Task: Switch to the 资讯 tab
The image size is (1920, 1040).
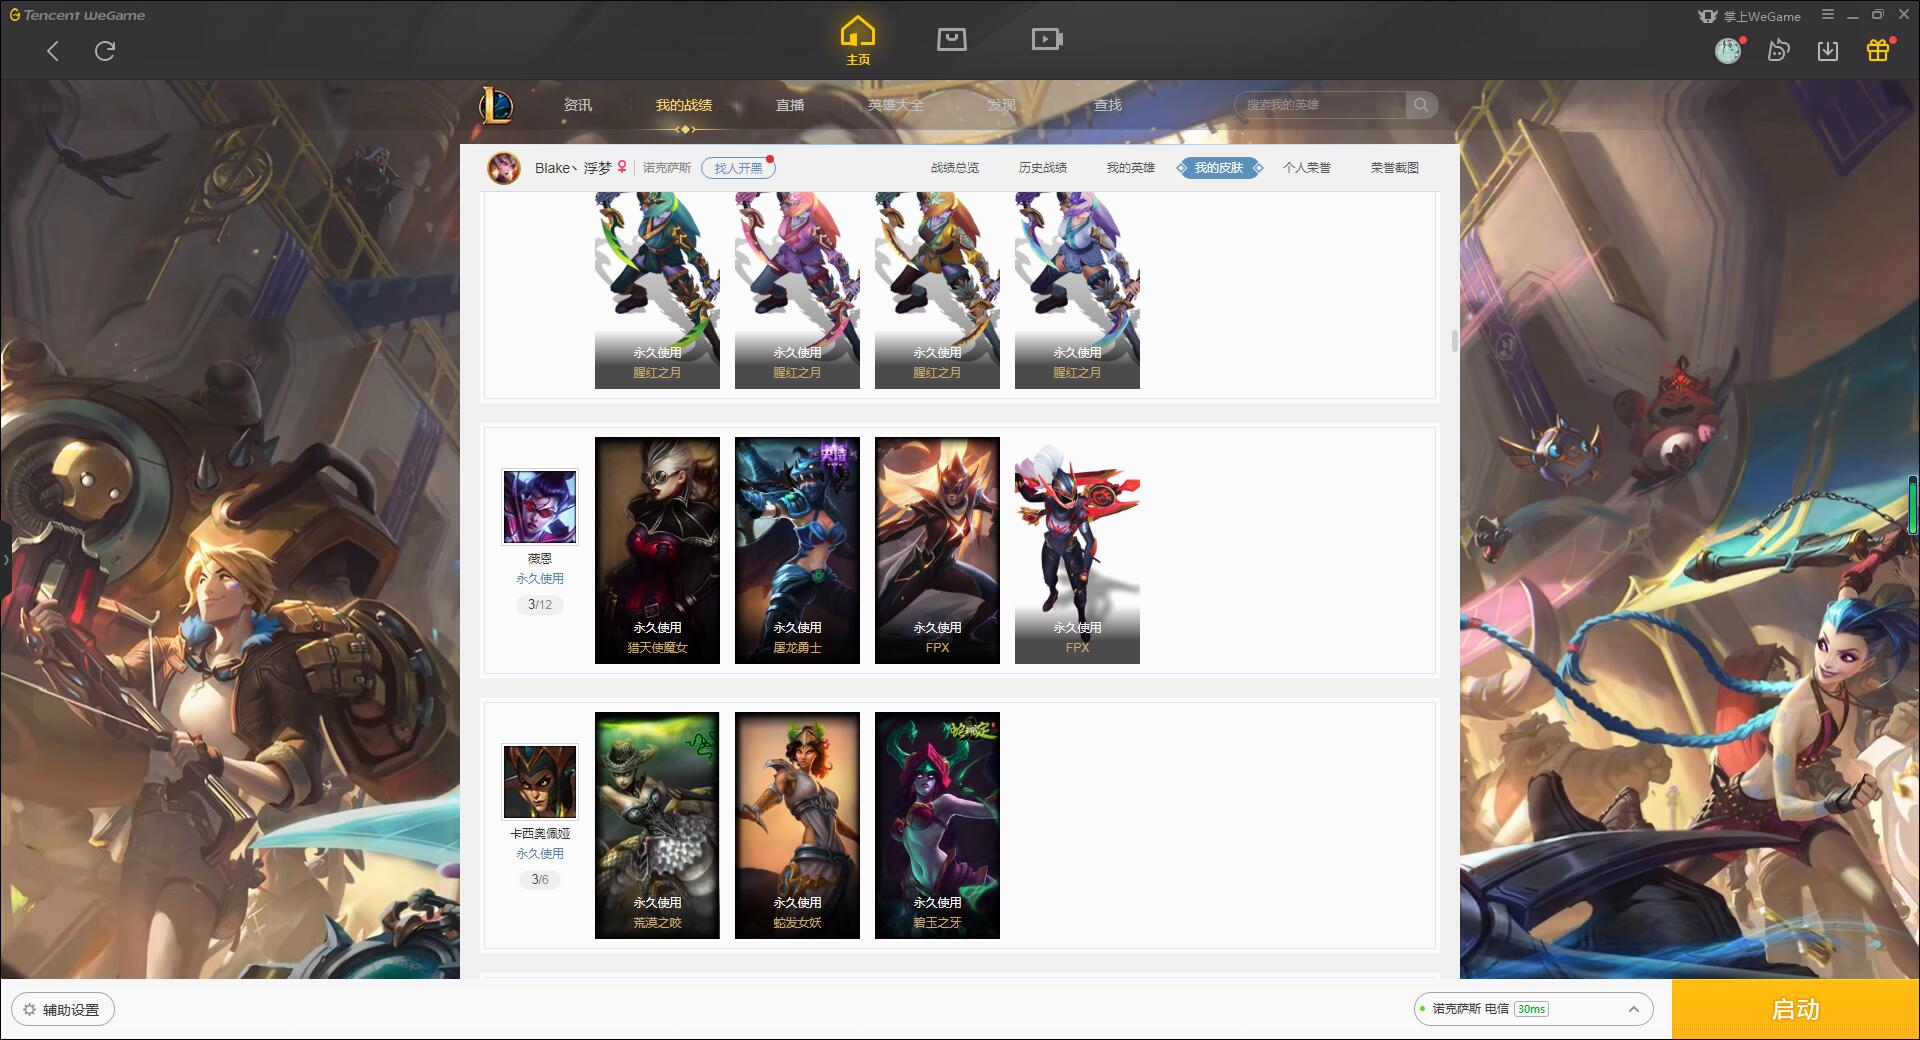Action: 578,105
